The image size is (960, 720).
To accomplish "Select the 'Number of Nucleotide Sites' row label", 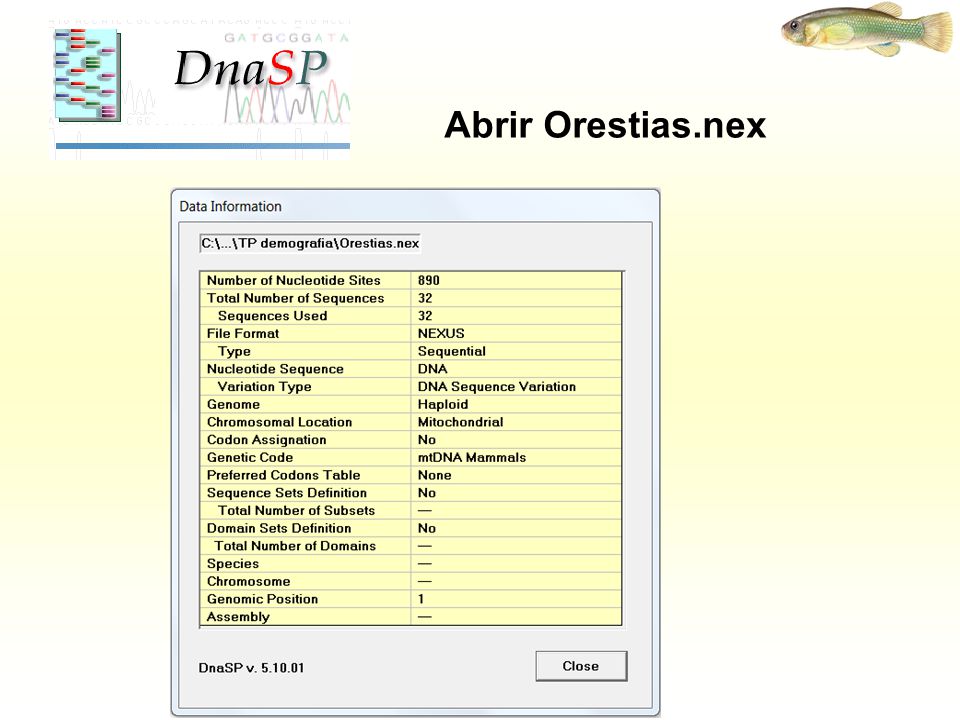I will [x=293, y=280].
